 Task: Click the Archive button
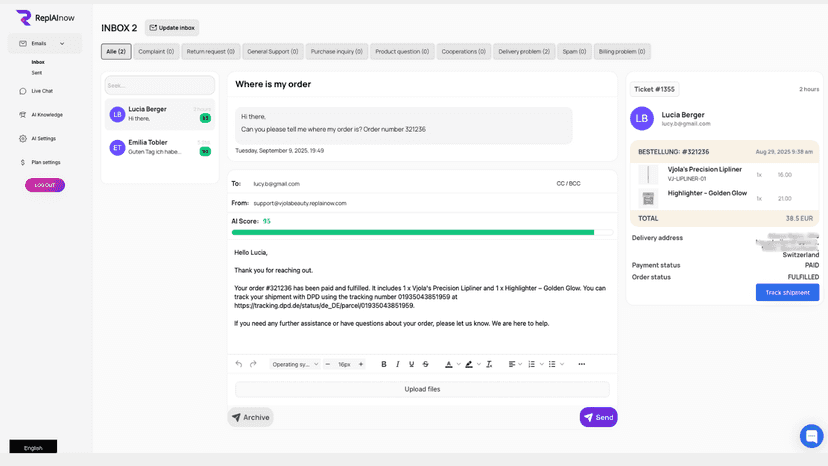(251, 417)
